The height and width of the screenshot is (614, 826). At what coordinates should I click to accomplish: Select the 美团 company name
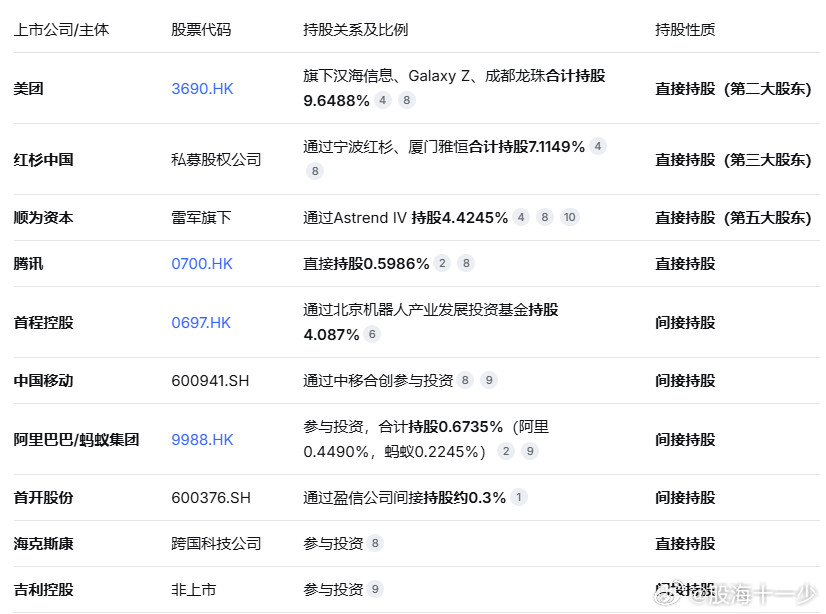click(x=27, y=88)
